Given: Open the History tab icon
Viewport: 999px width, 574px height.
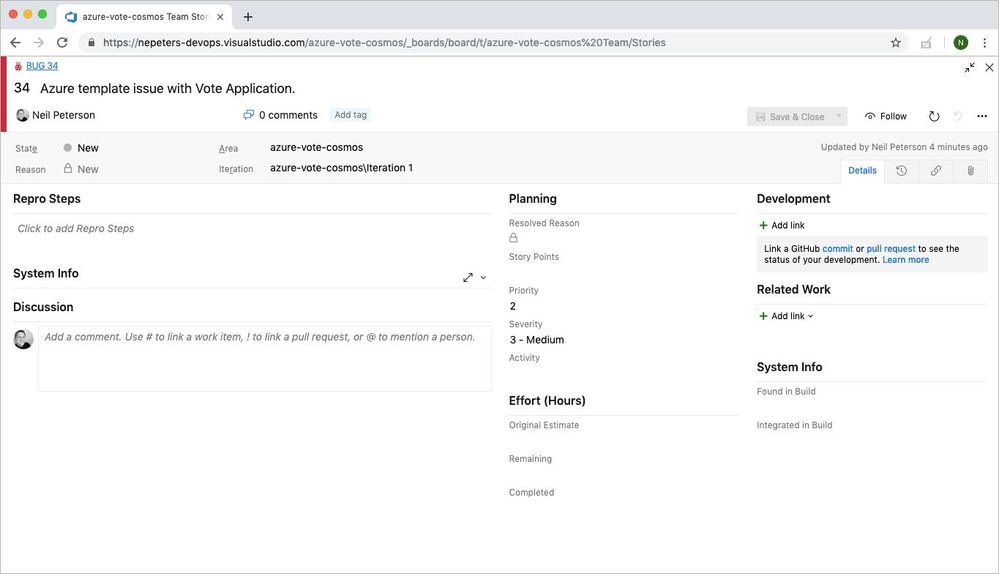Looking at the screenshot, I should pos(902,170).
